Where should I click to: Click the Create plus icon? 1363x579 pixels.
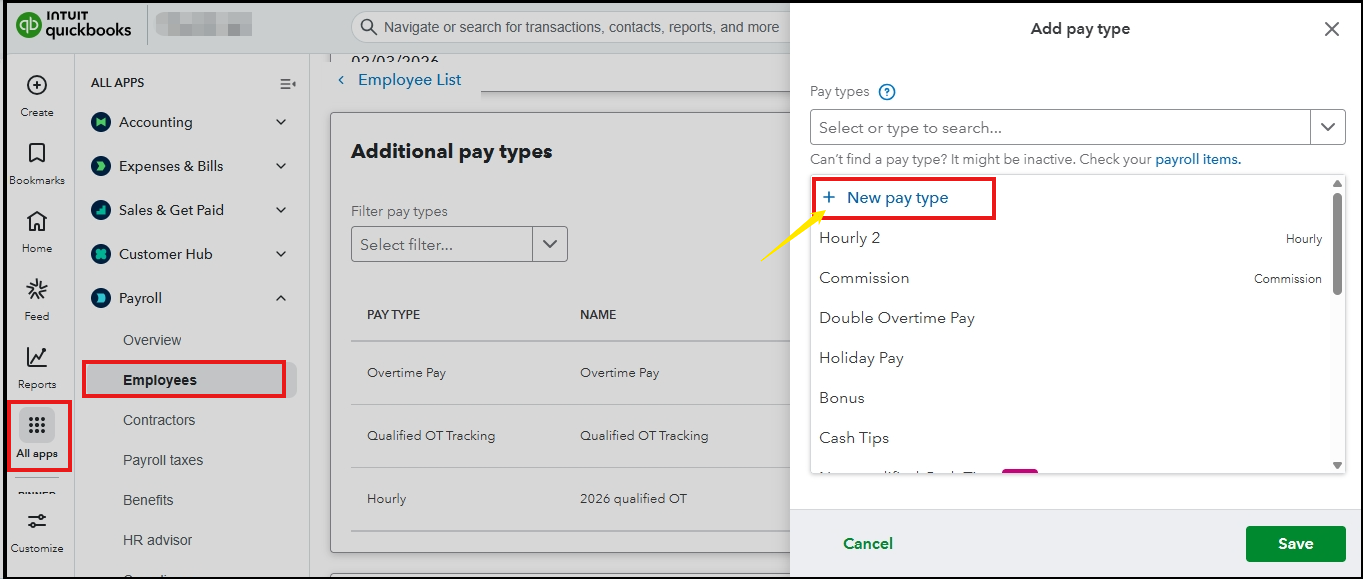37,86
